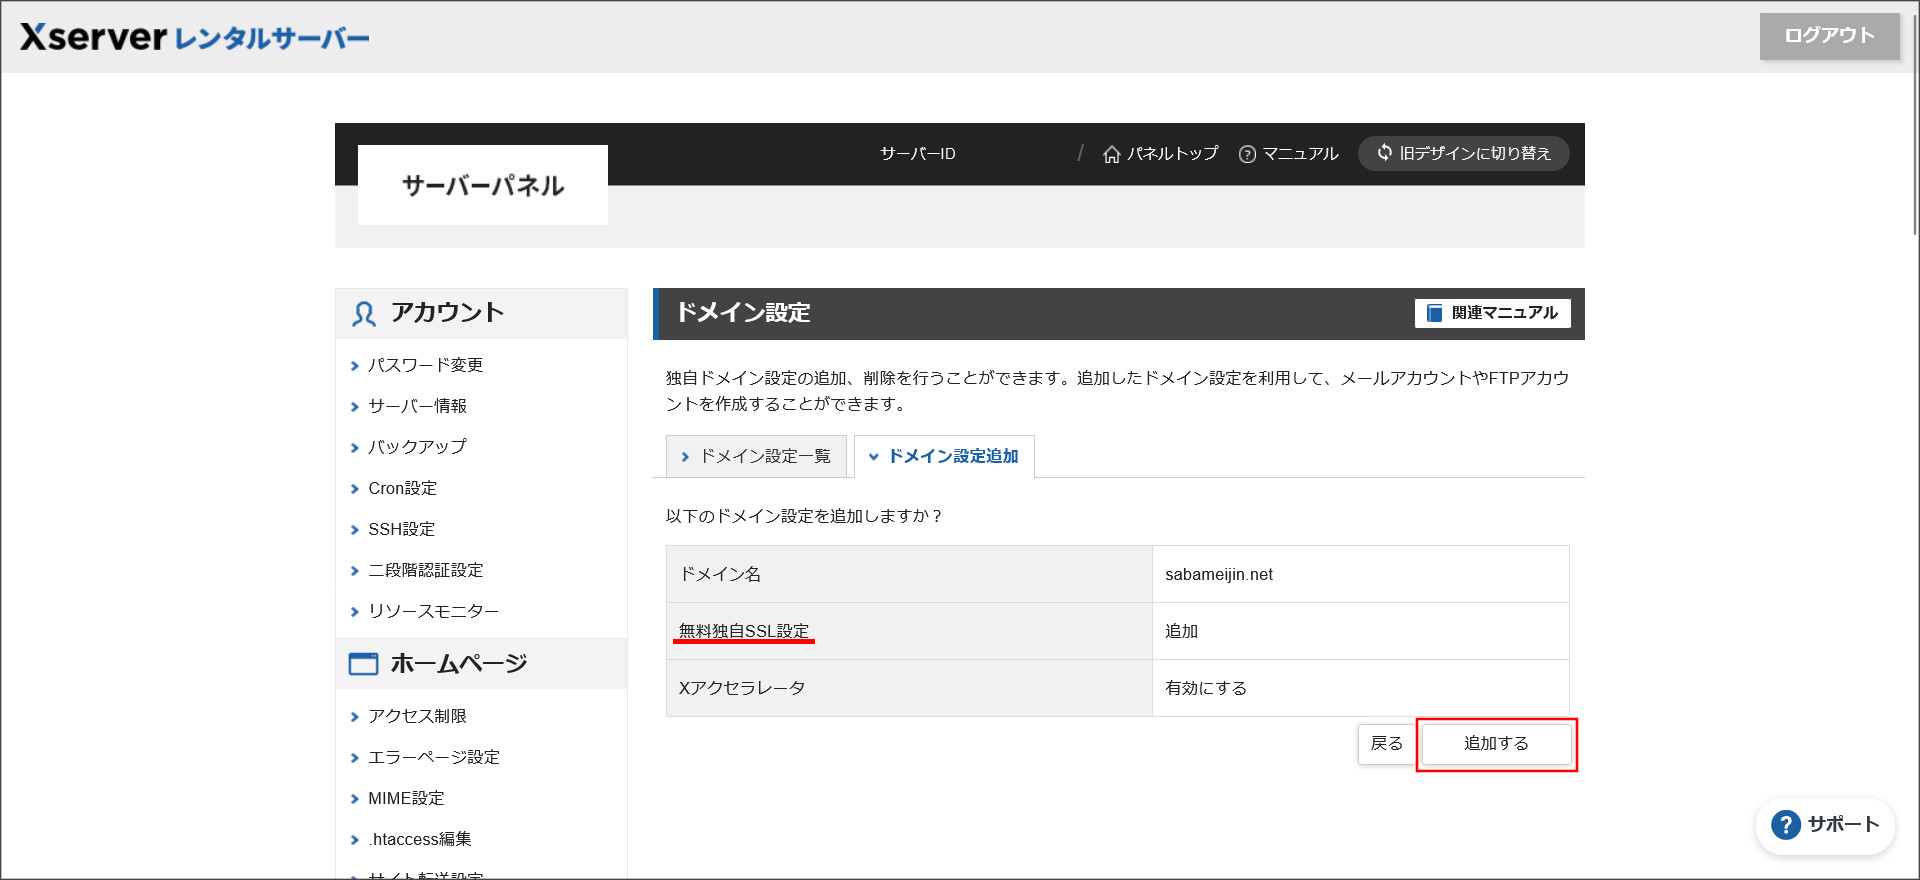Viewport: 1920px width, 880px height.
Task: Switch via 旧デザインに切り替え button
Action: click(x=1463, y=153)
